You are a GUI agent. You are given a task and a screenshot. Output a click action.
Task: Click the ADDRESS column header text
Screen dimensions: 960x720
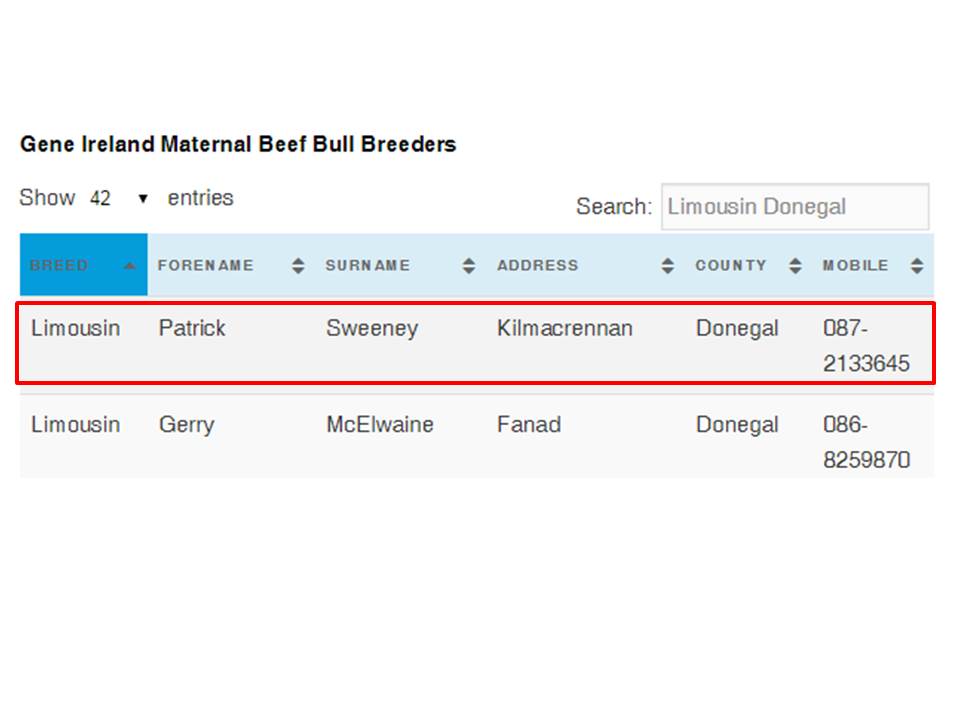[538, 265]
